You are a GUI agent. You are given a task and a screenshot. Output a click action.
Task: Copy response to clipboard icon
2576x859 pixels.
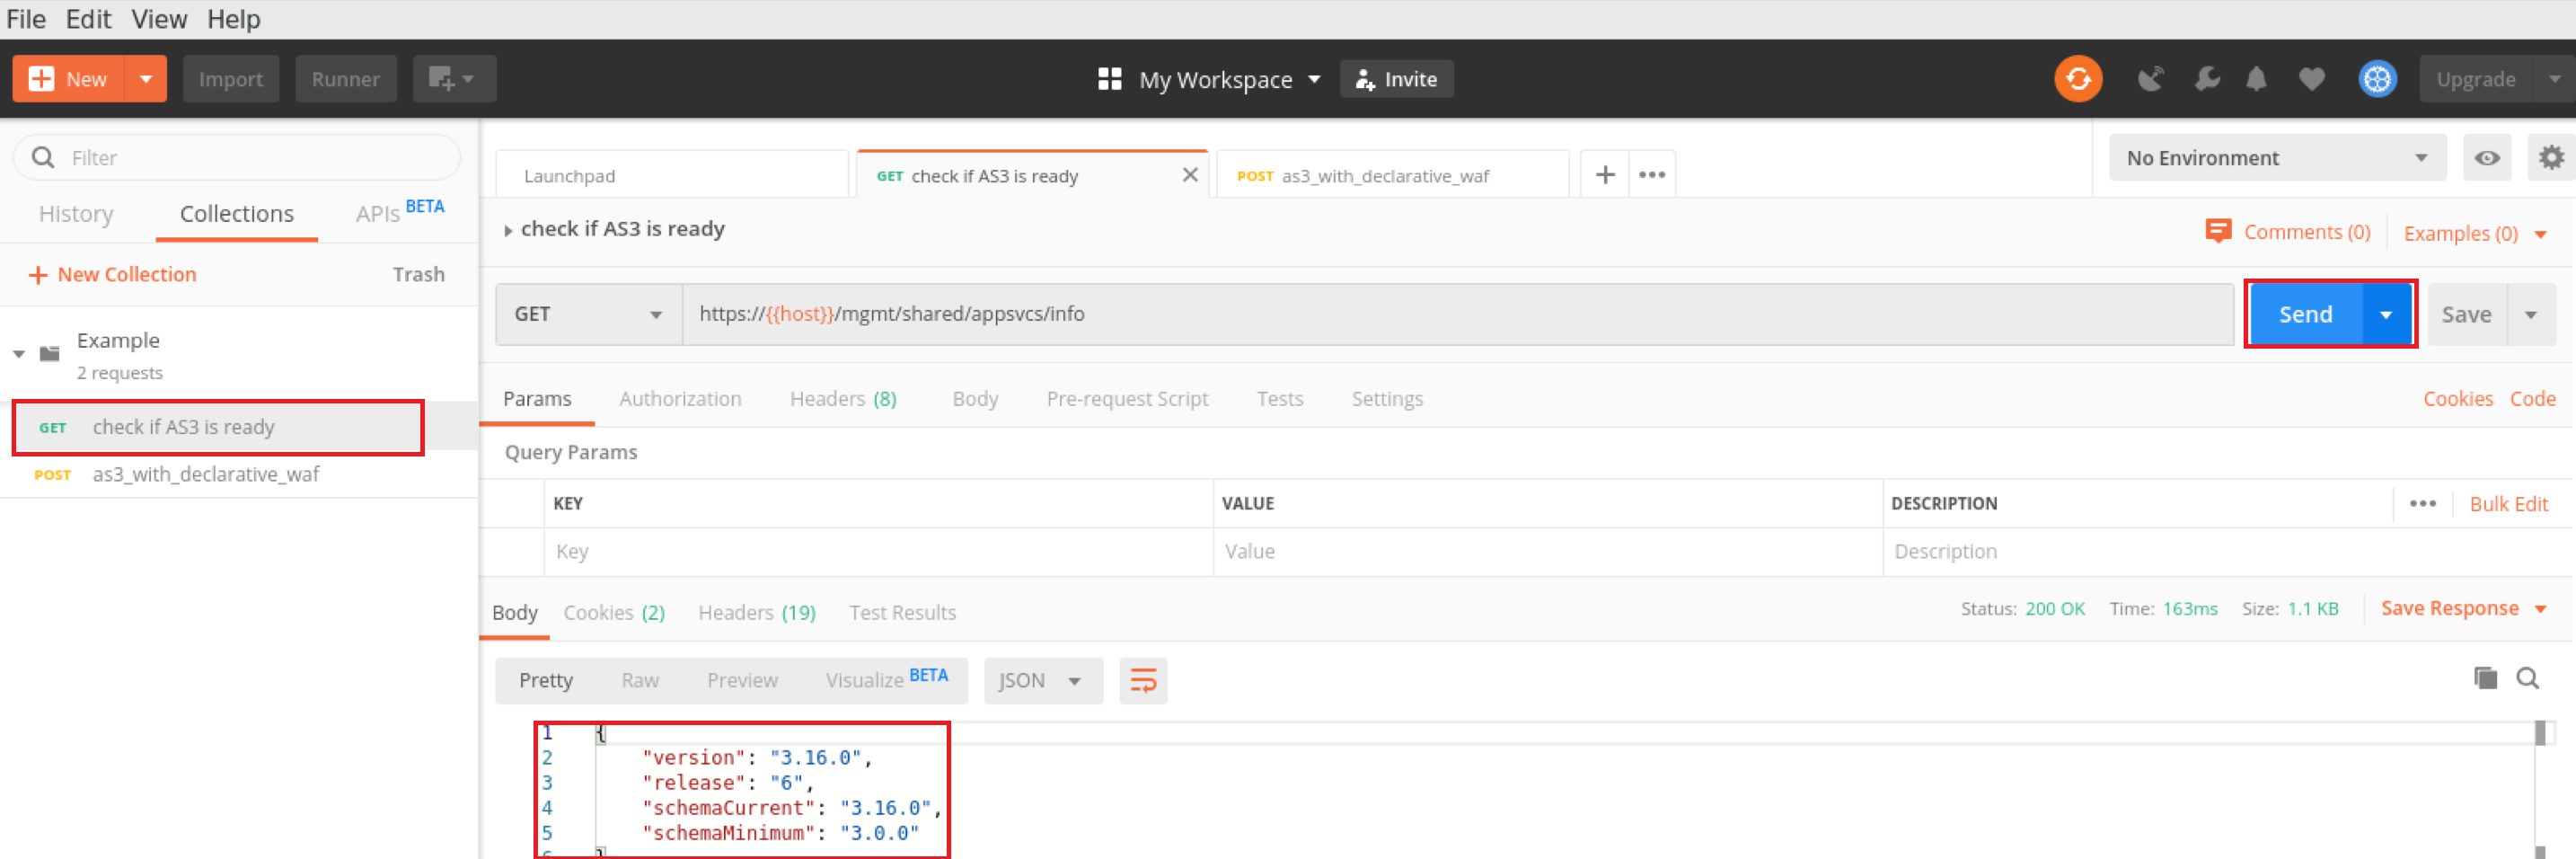[2485, 678]
